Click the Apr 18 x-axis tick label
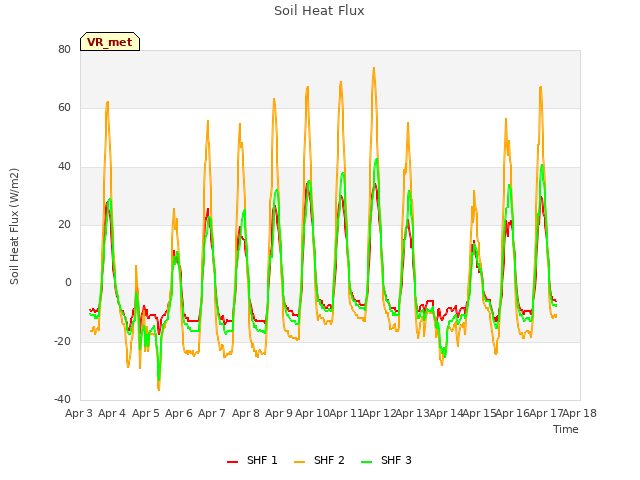Viewport: 640px width, 480px height. coord(580,413)
